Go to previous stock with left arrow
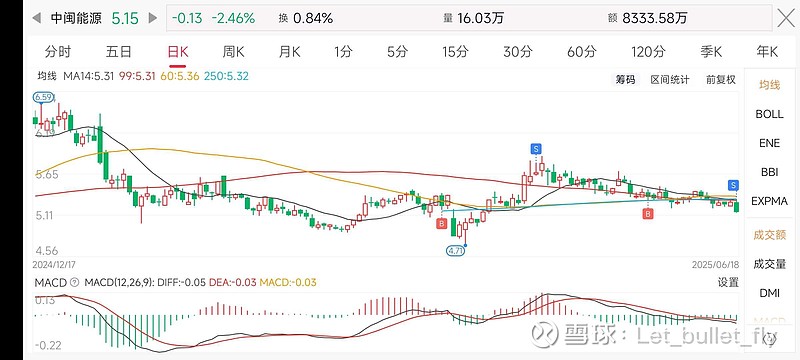The height and width of the screenshot is (360, 800). point(37,18)
